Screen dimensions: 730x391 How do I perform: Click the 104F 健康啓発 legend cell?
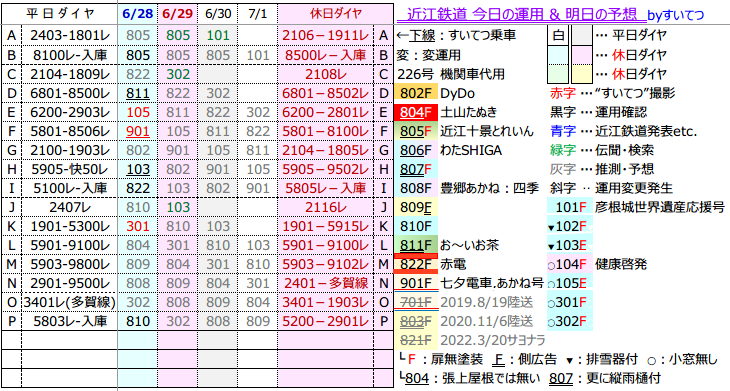tap(570, 264)
